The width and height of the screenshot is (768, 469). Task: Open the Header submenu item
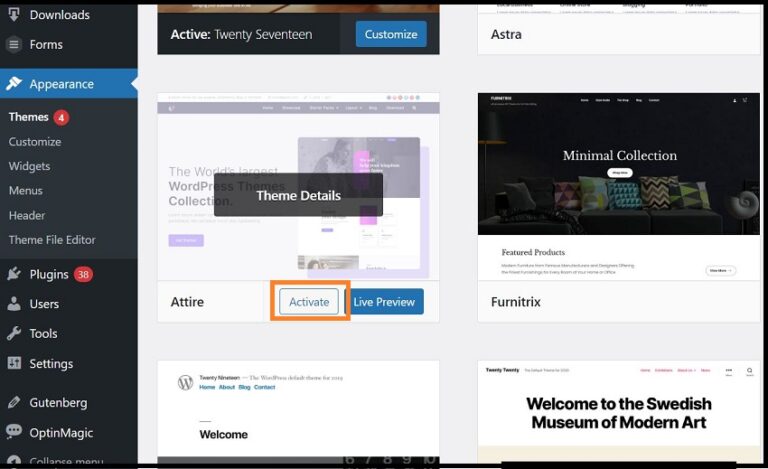[27, 215]
